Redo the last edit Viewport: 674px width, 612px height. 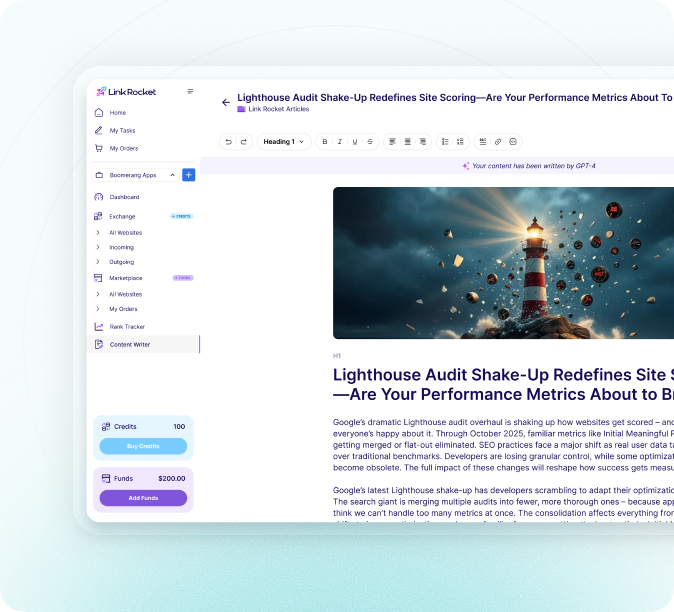click(x=244, y=142)
